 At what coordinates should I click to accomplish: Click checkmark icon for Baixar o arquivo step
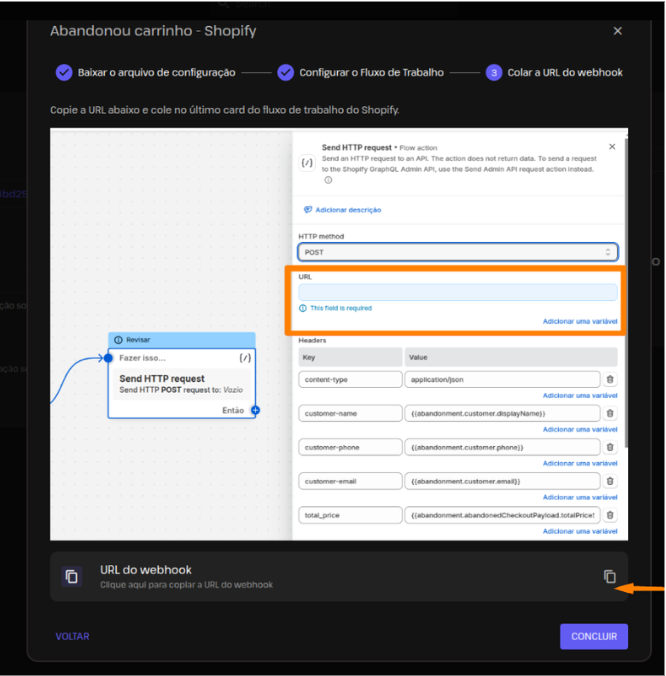click(x=64, y=72)
